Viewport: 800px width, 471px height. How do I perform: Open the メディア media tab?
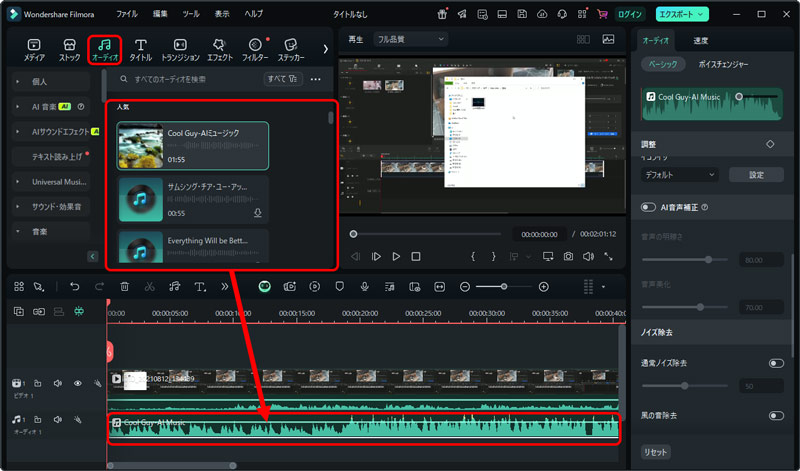pyautogui.click(x=34, y=50)
